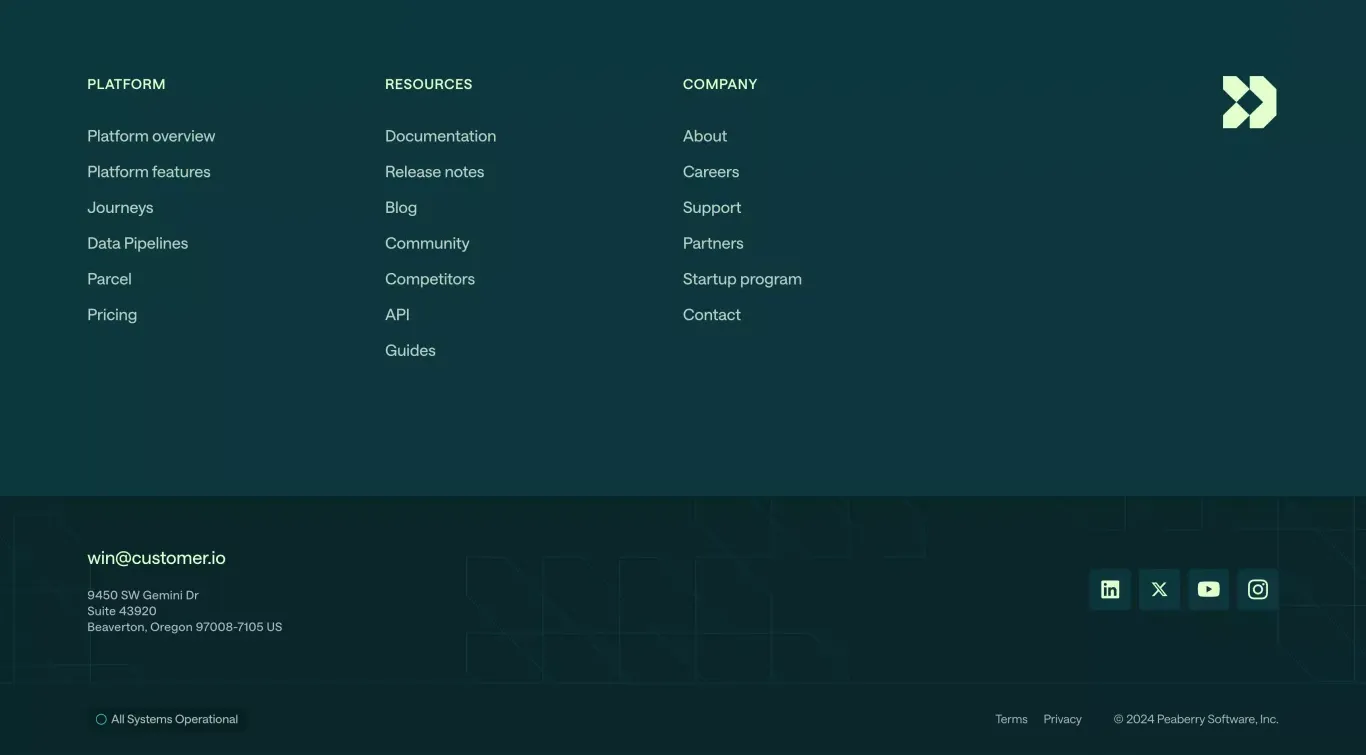Open the Instagram social icon

1258,589
